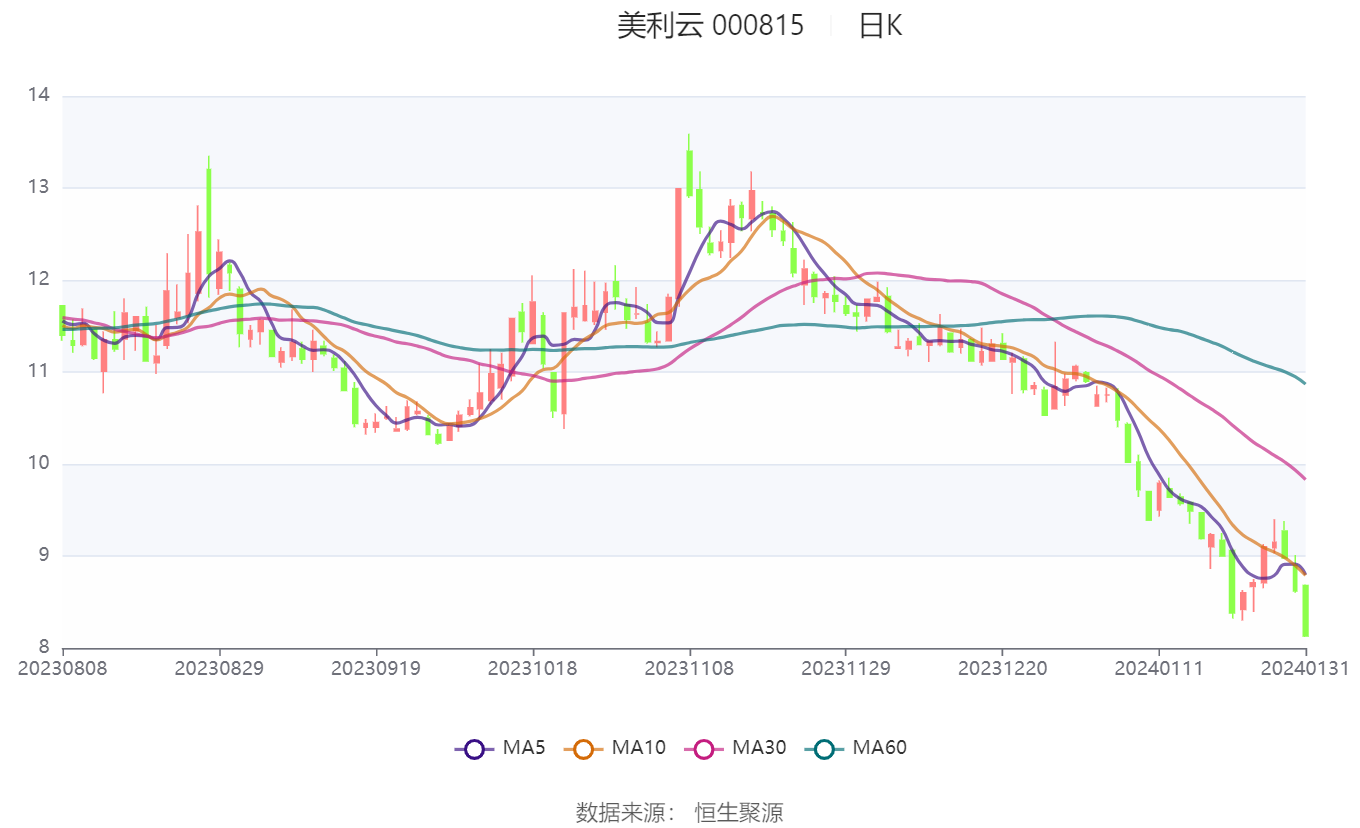This screenshot has height=828, width=1360.
Task: Click the y-axis value 9
Action: (x=44, y=556)
